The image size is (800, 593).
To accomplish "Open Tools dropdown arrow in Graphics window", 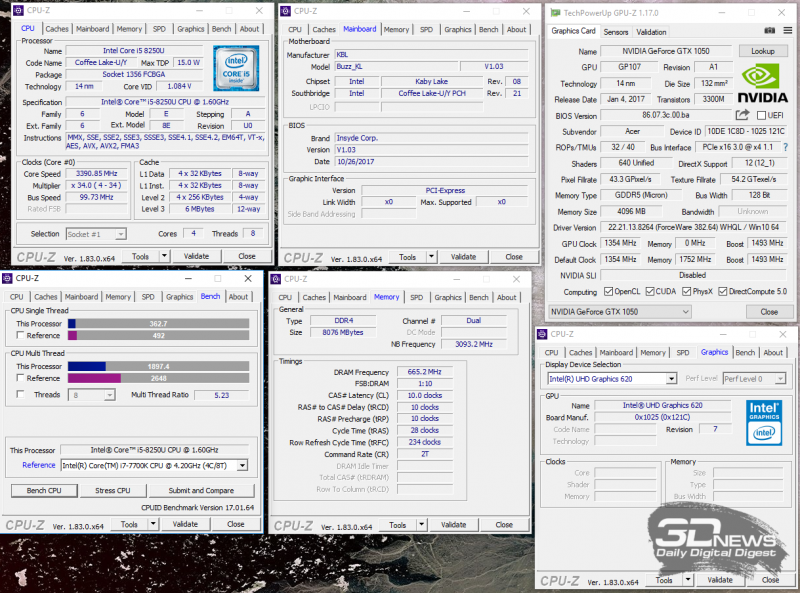I will point(688,580).
